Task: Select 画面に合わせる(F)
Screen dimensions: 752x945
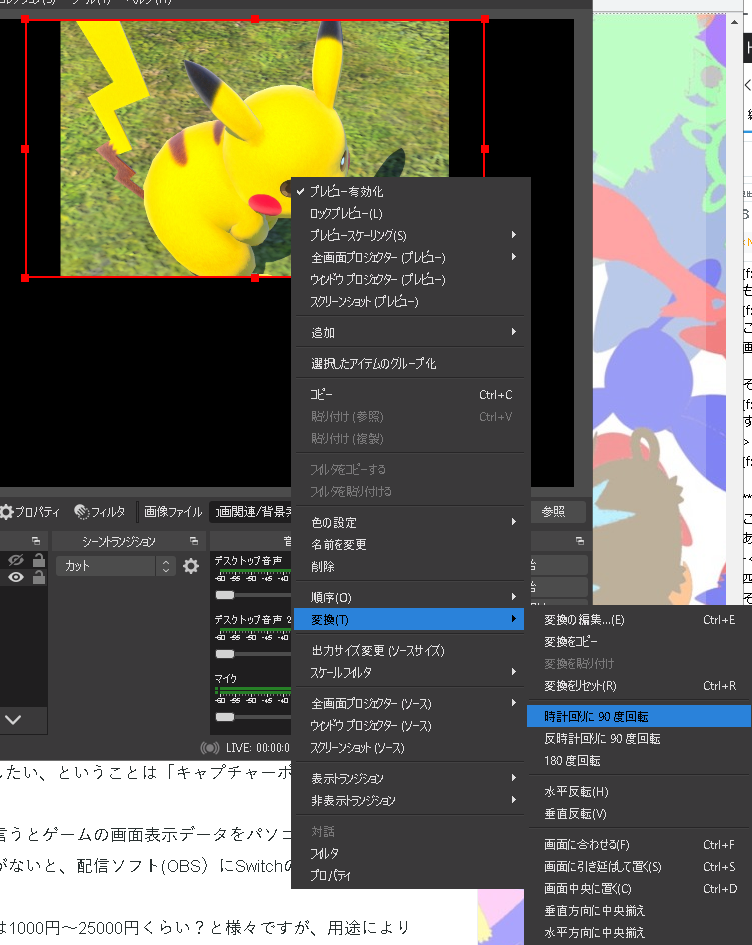Action: [x=639, y=844]
